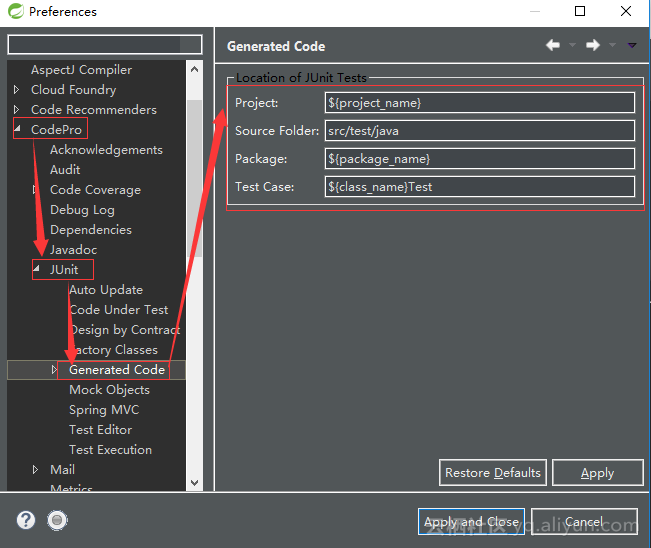Click the tree vertical scrollbar thumb

194,178
